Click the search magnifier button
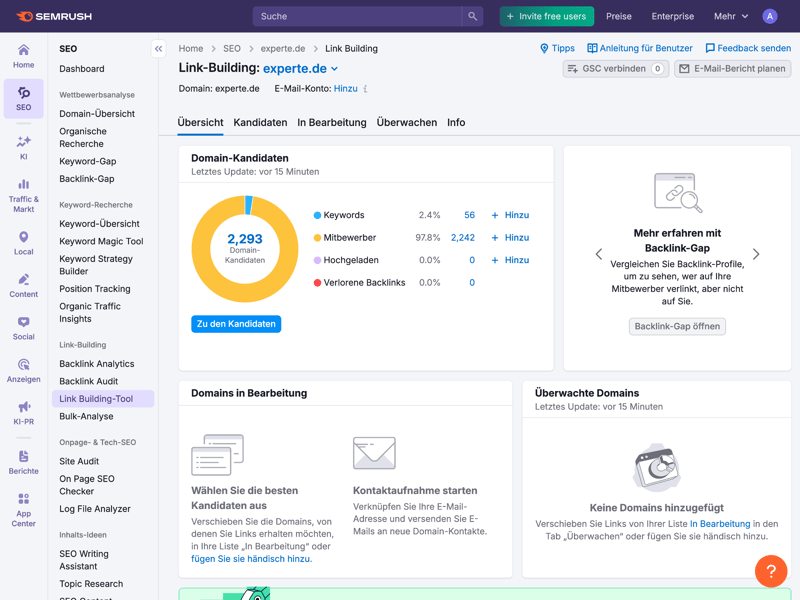The height and width of the screenshot is (600, 800). [x=472, y=16]
